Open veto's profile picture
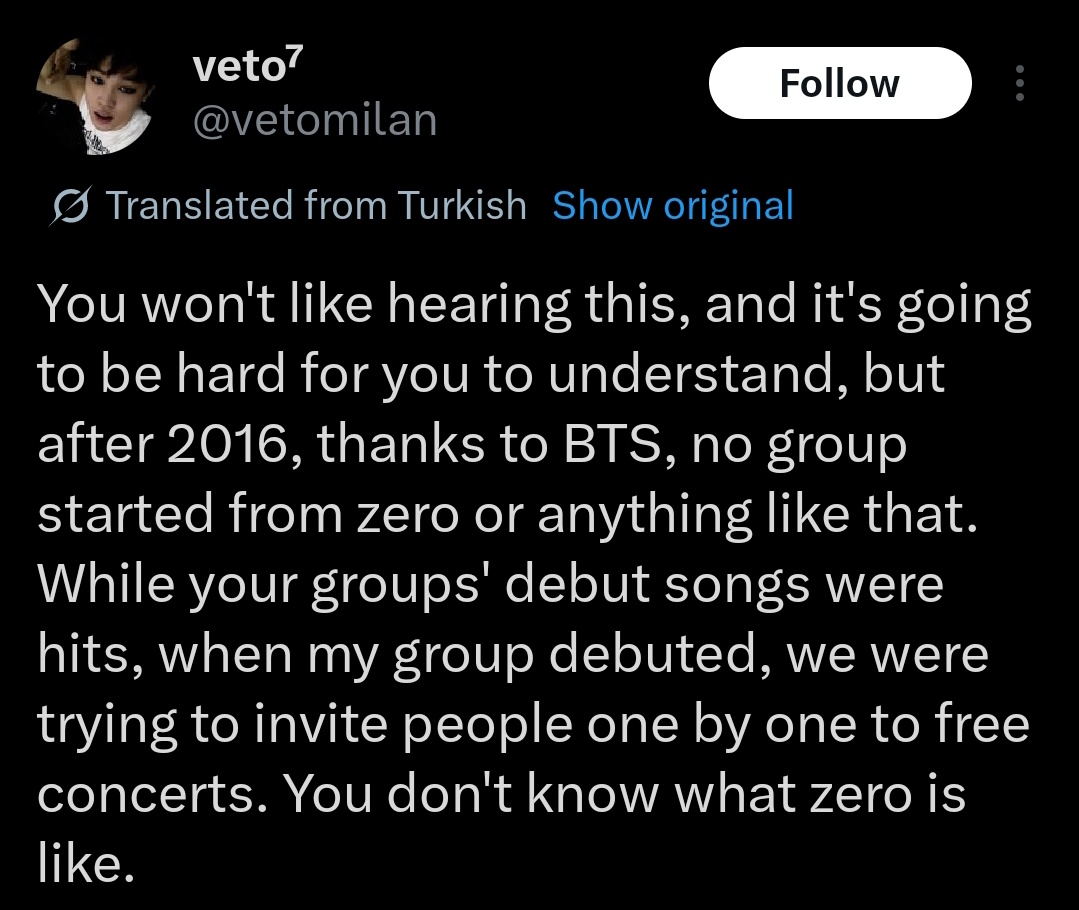Image resolution: width=1079 pixels, height=910 pixels. tap(96, 96)
